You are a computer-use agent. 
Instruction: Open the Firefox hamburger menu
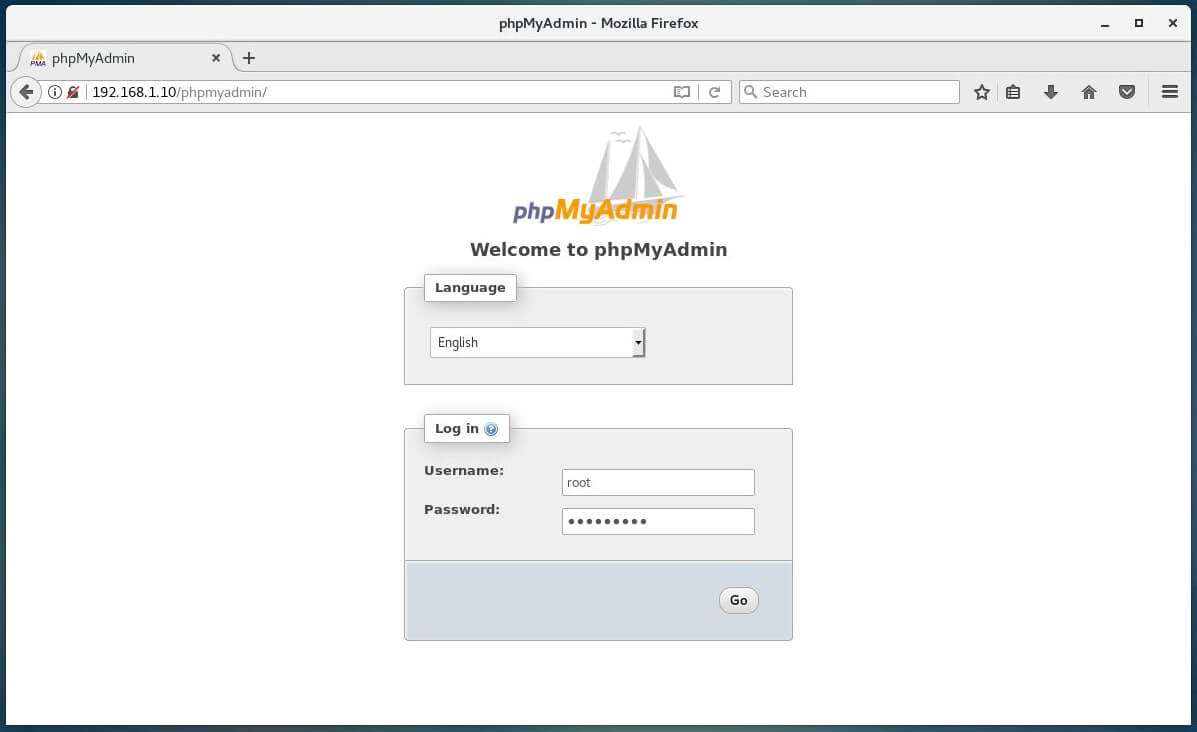tap(1170, 92)
